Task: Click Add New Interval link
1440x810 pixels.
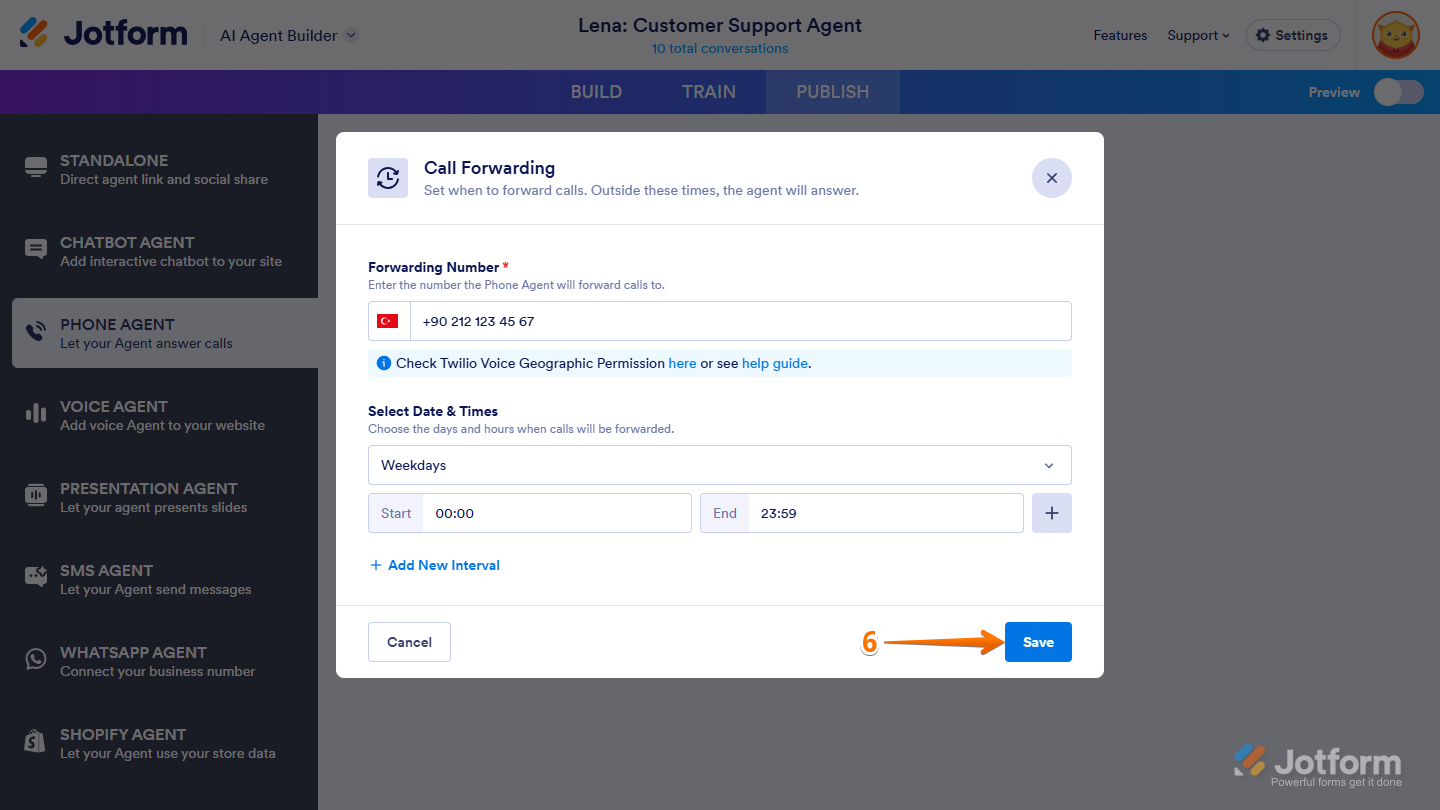Action: (435, 565)
